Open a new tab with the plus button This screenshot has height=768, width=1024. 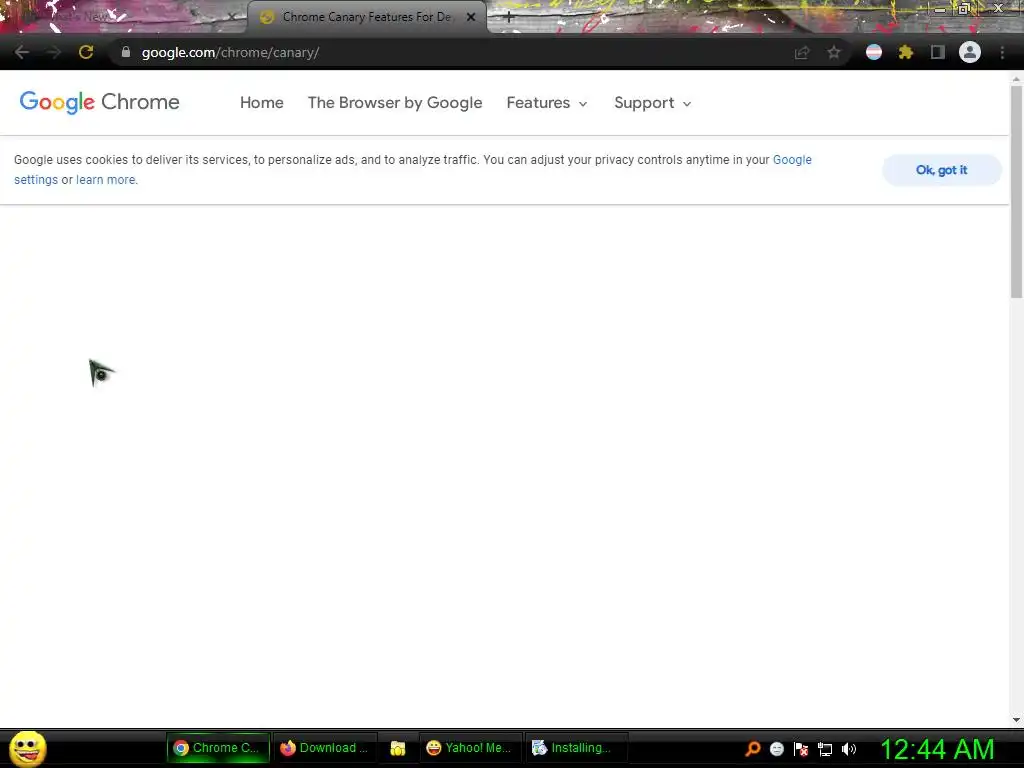(x=509, y=18)
